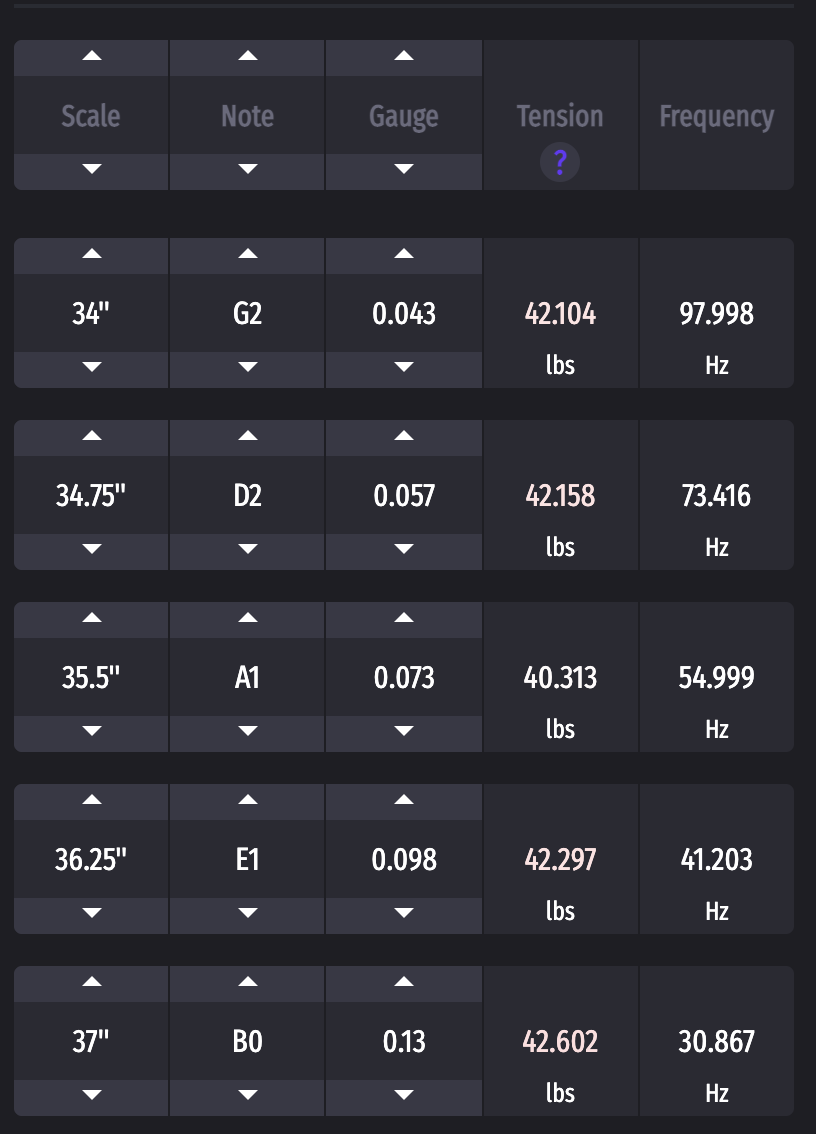The image size is (816, 1134).
Task: Decrease the 36.25" scale with down arrow
Action: pos(91,916)
